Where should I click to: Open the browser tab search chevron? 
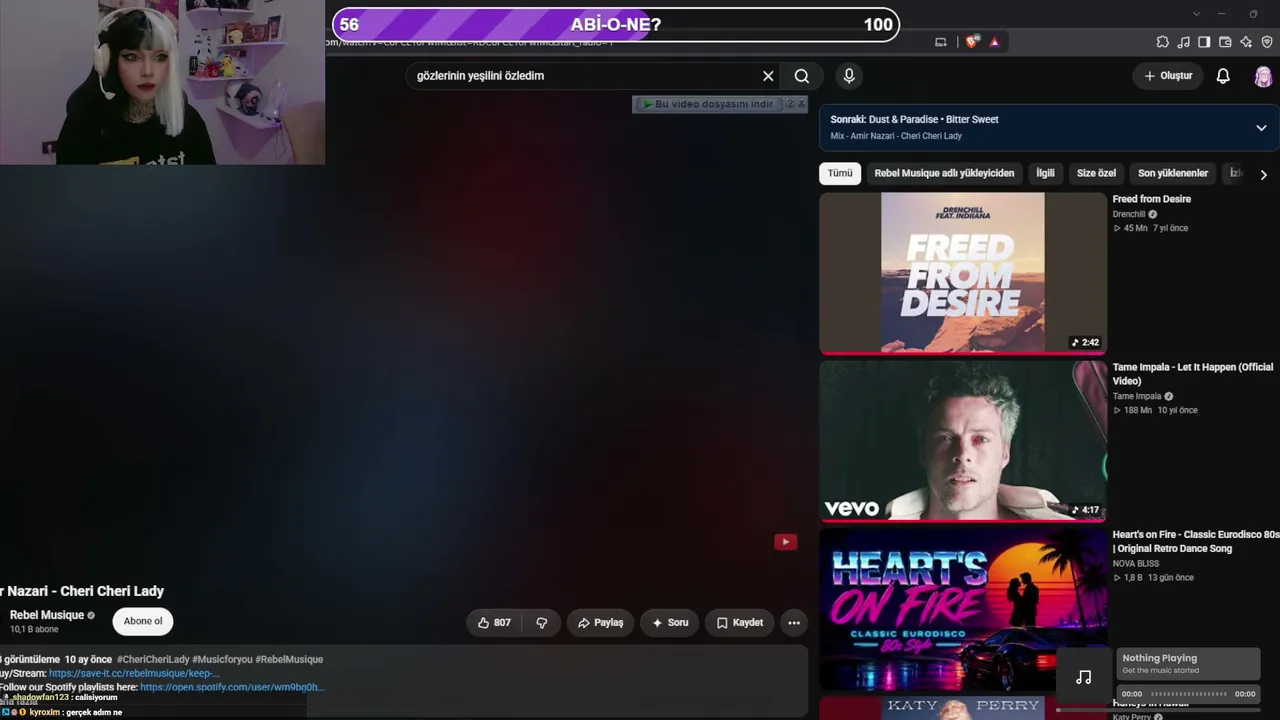pyautogui.click(x=1196, y=14)
